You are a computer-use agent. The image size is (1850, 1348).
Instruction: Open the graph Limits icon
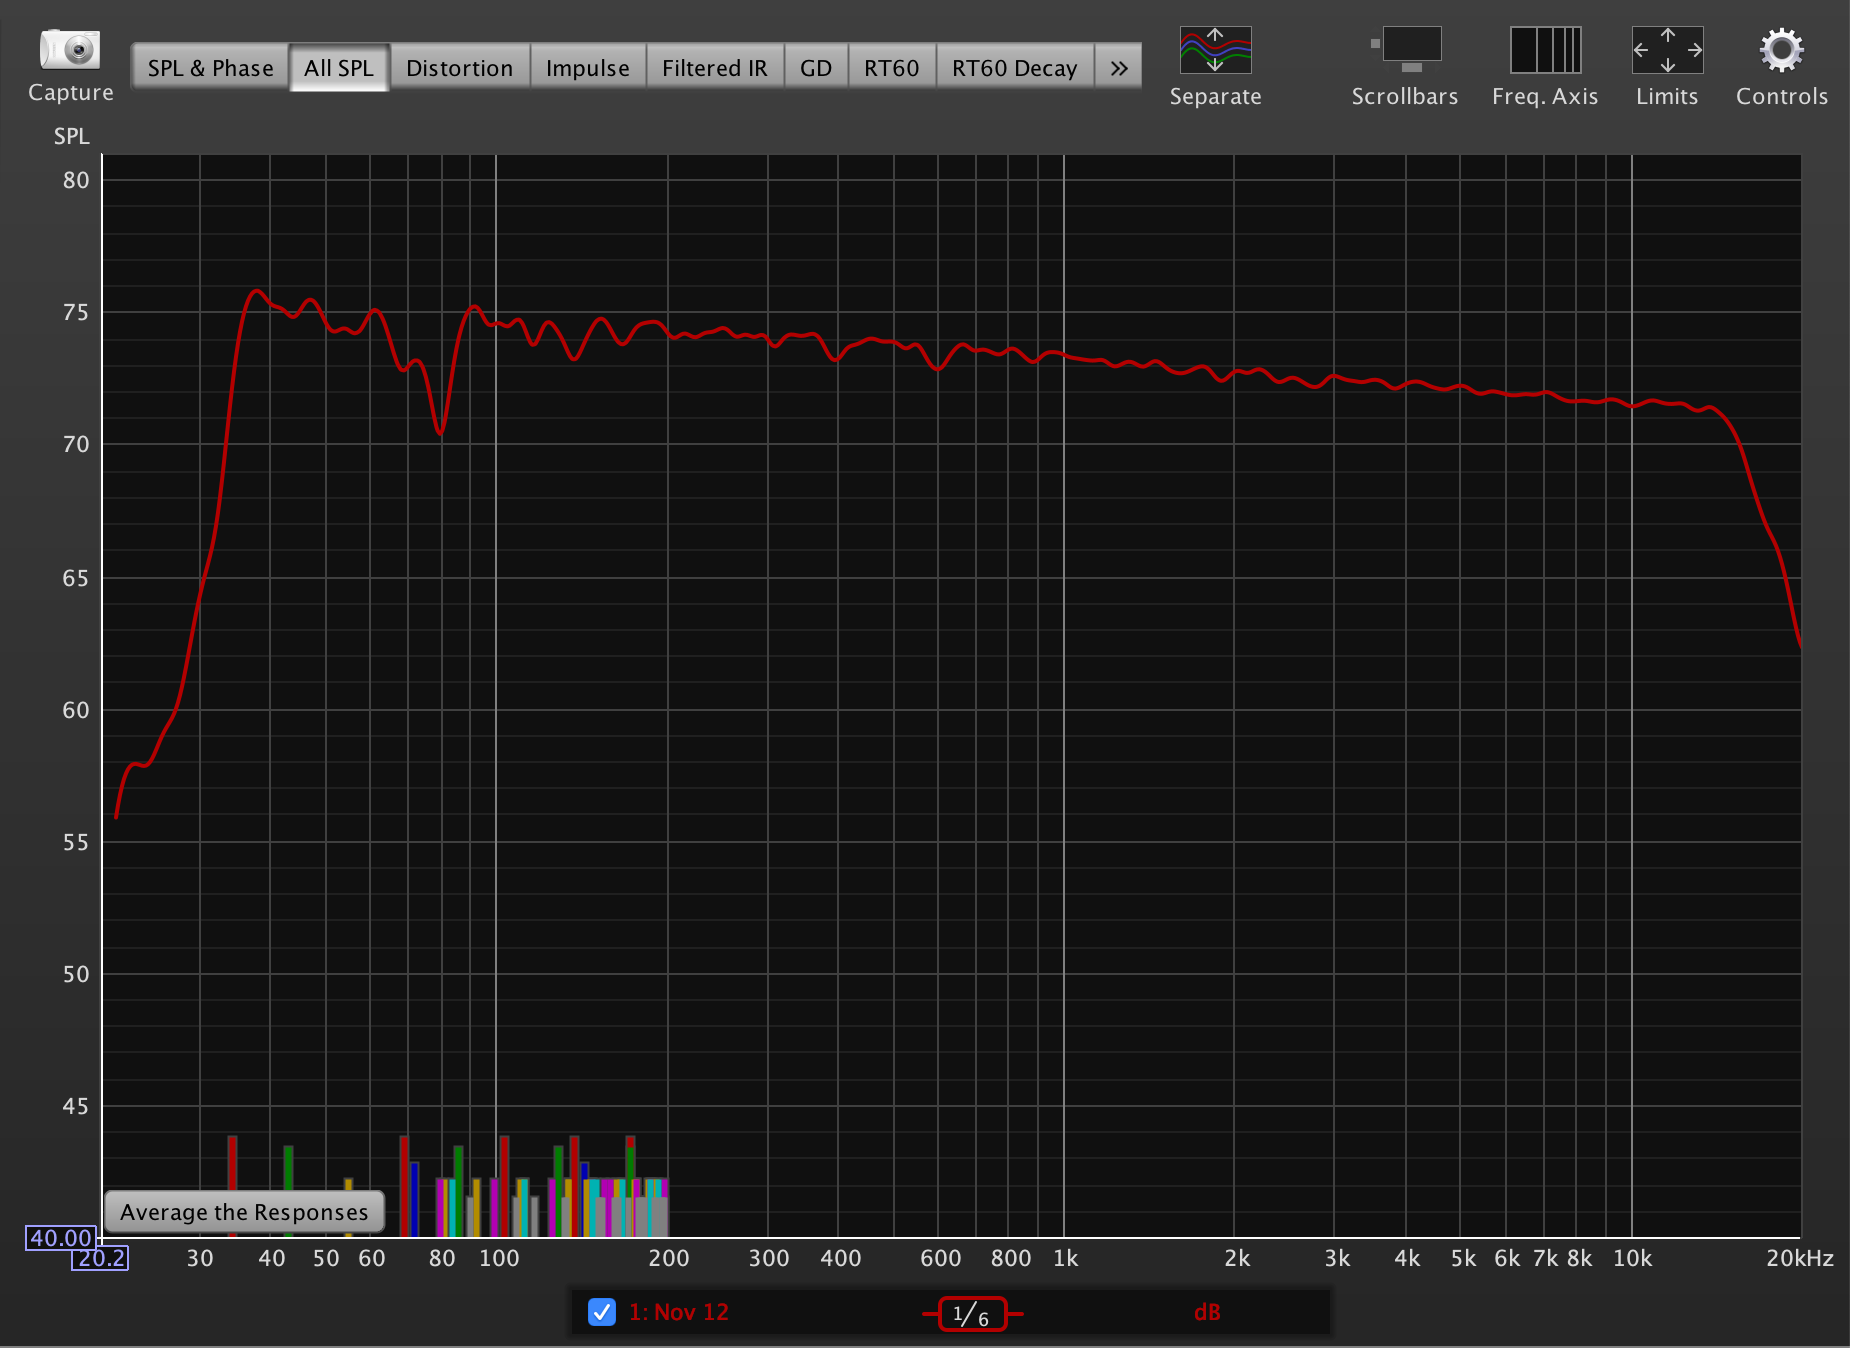pyautogui.click(x=1667, y=50)
